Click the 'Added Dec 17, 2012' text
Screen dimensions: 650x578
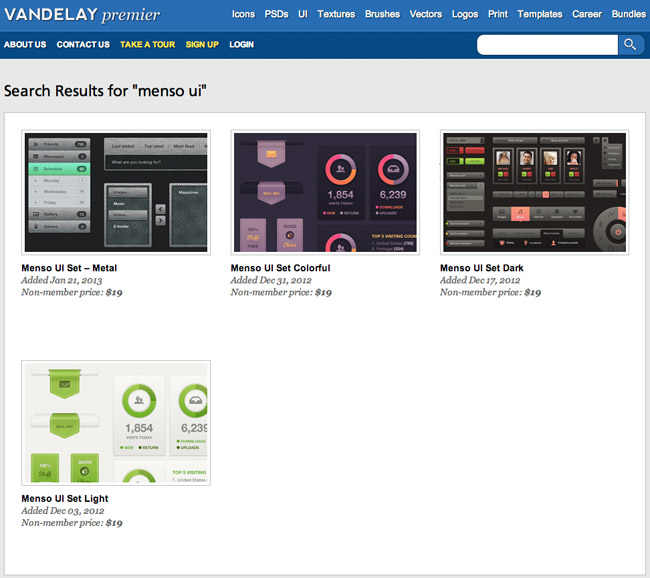pyautogui.click(x=480, y=280)
